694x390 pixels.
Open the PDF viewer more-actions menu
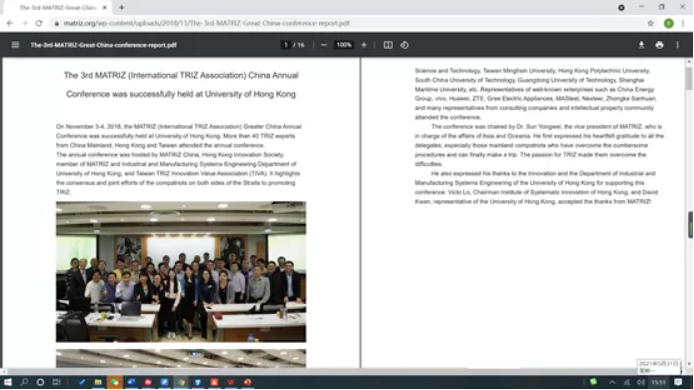pyautogui.click(x=678, y=45)
